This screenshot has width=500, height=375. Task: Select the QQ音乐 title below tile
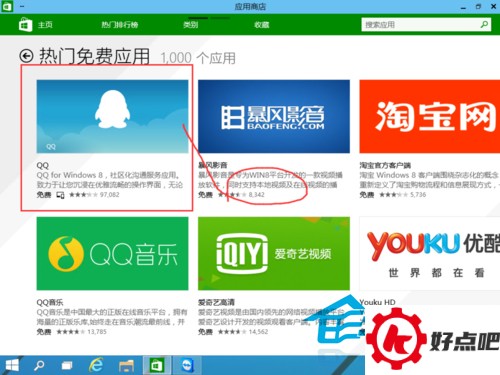[50, 302]
